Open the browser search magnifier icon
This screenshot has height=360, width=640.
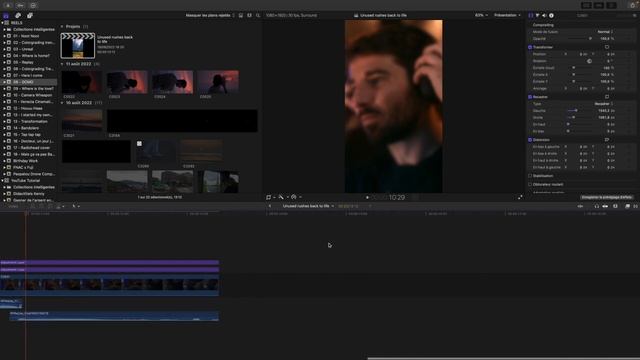(x=258, y=16)
